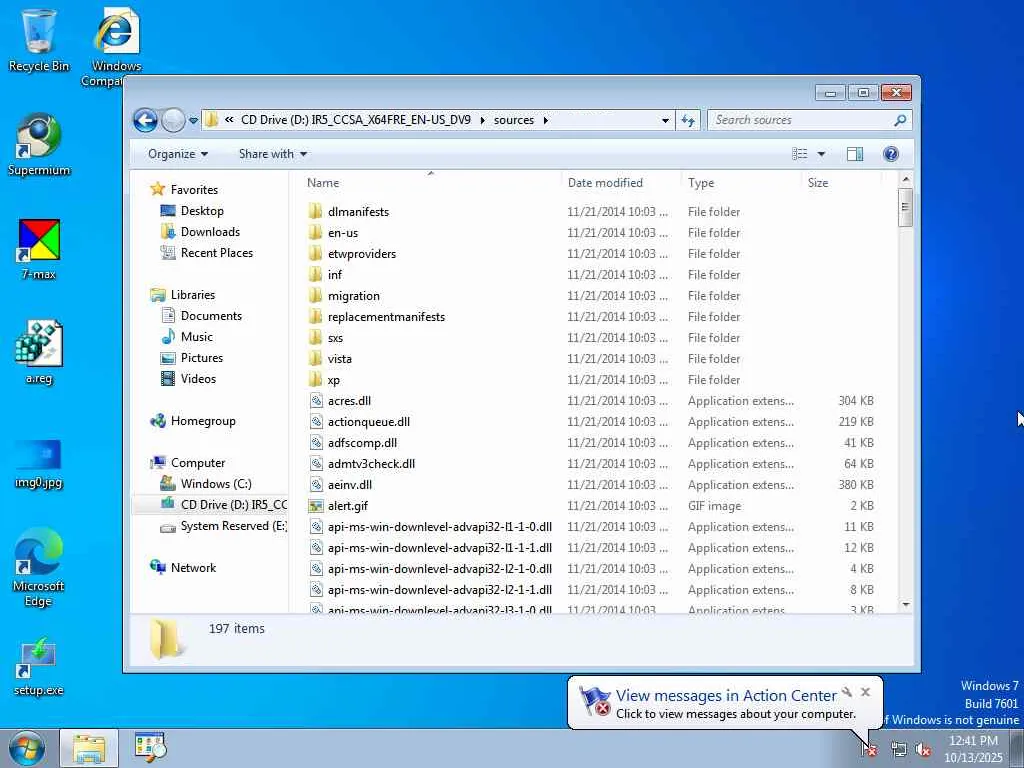Select Windows (C:) drive

(x=216, y=484)
